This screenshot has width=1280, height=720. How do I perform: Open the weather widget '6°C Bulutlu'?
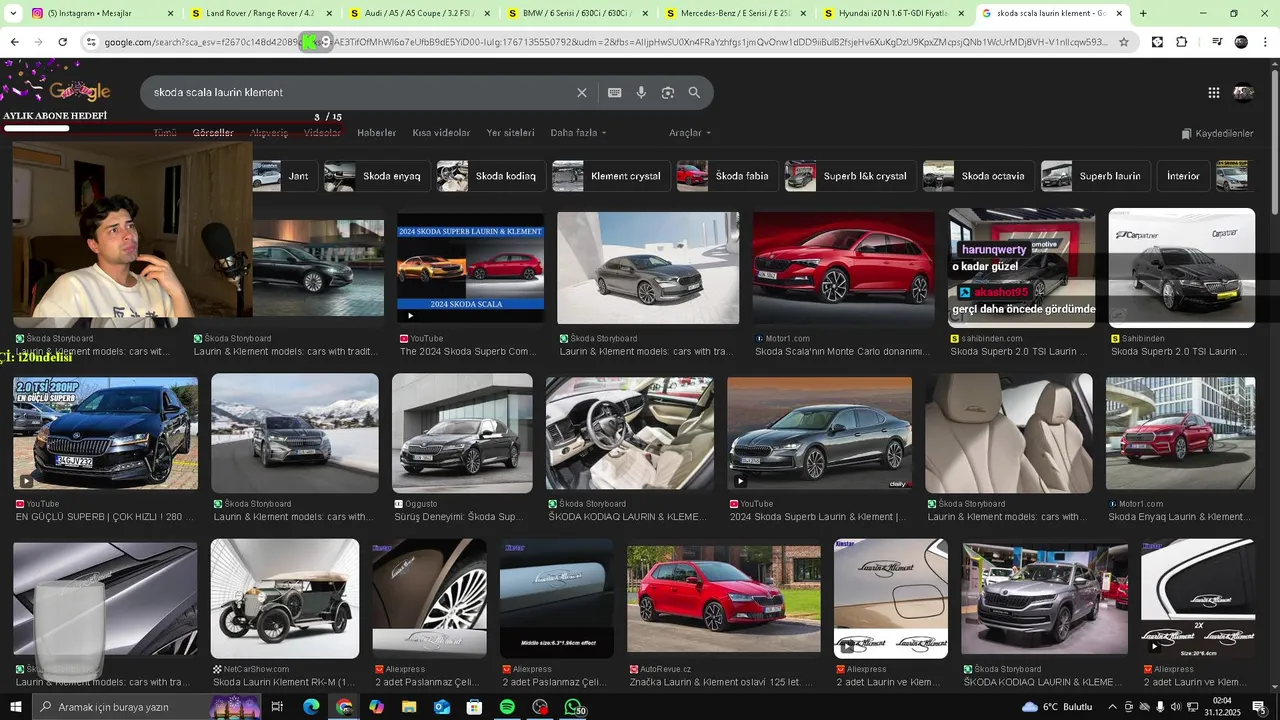pyautogui.click(x=1058, y=707)
